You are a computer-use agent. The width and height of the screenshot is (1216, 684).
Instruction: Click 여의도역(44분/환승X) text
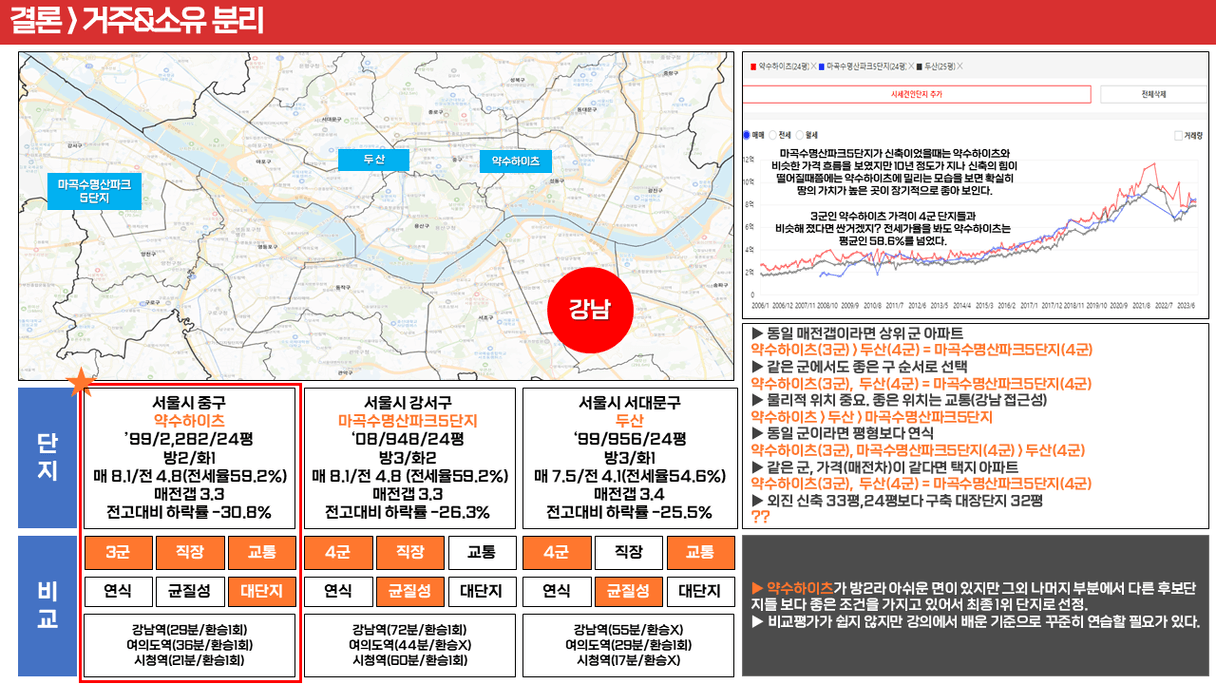pyautogui.click(x=409, y=645)
